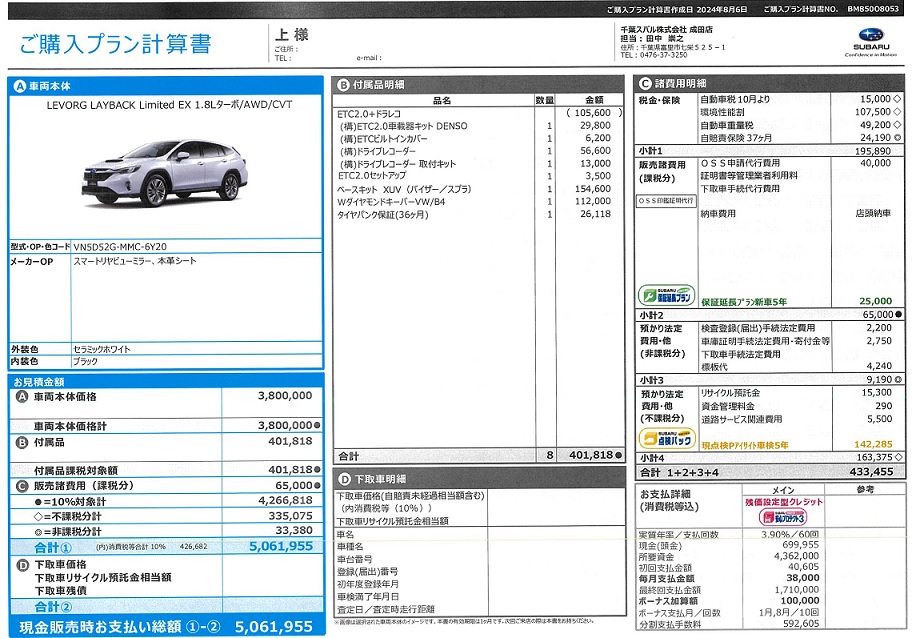Click the 小計4 value 163,375
This screenshot has width=912, height=638.
(875, 458)
